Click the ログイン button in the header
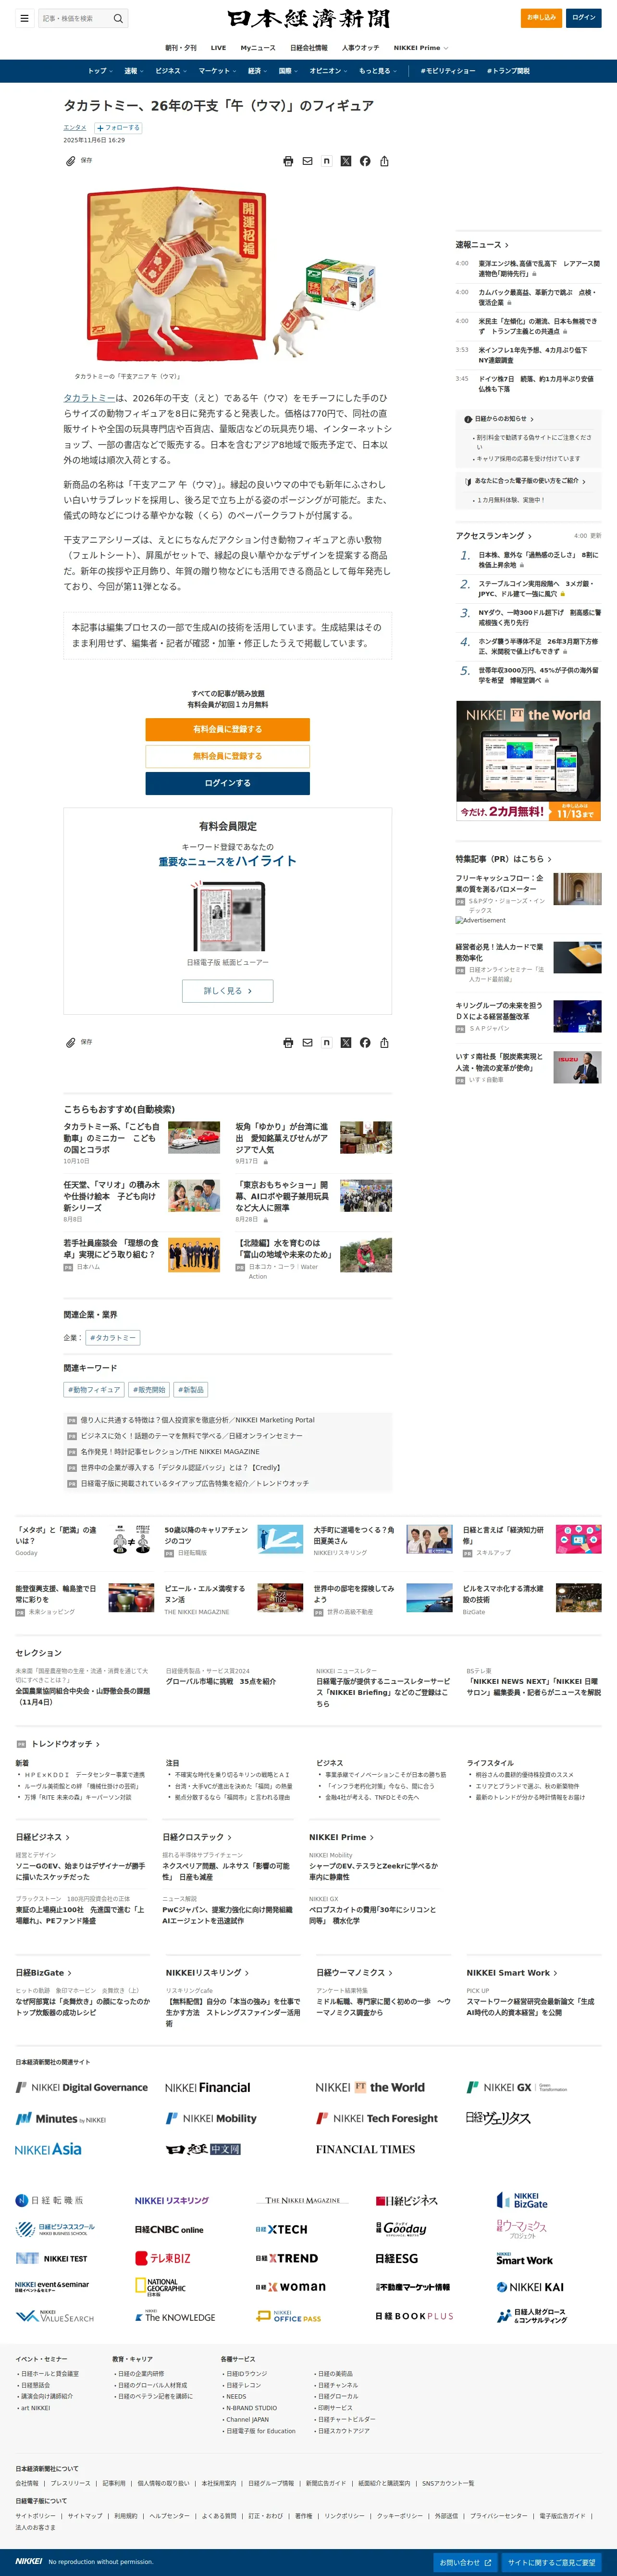The image size is (617, 2576). pos(584,17)
